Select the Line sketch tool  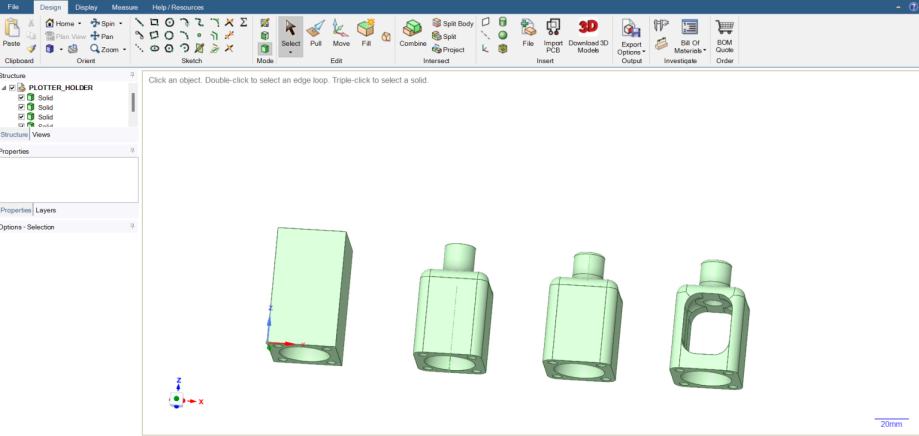tap(139, 23)
